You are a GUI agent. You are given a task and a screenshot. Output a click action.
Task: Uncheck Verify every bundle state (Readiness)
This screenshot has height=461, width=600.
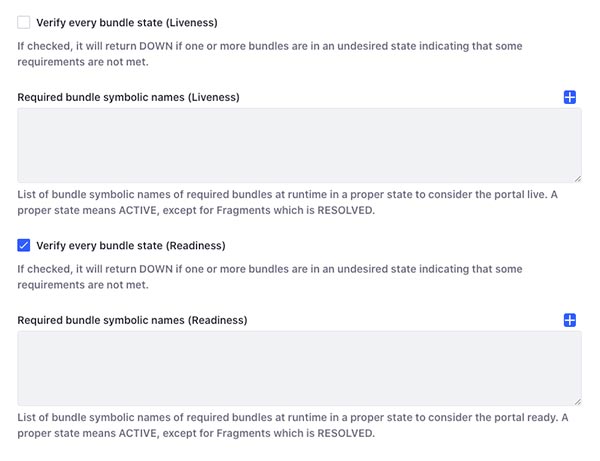pos(24,245)
